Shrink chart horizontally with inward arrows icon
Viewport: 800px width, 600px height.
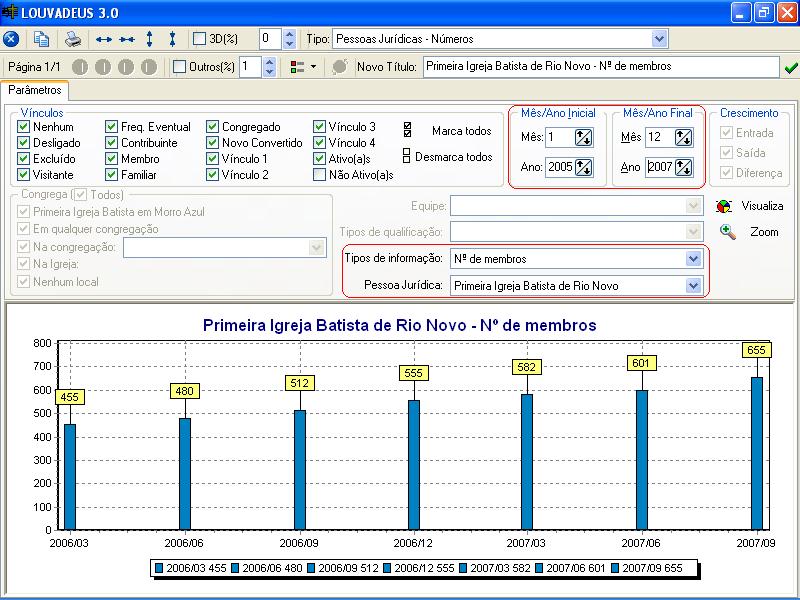point(127,39)
